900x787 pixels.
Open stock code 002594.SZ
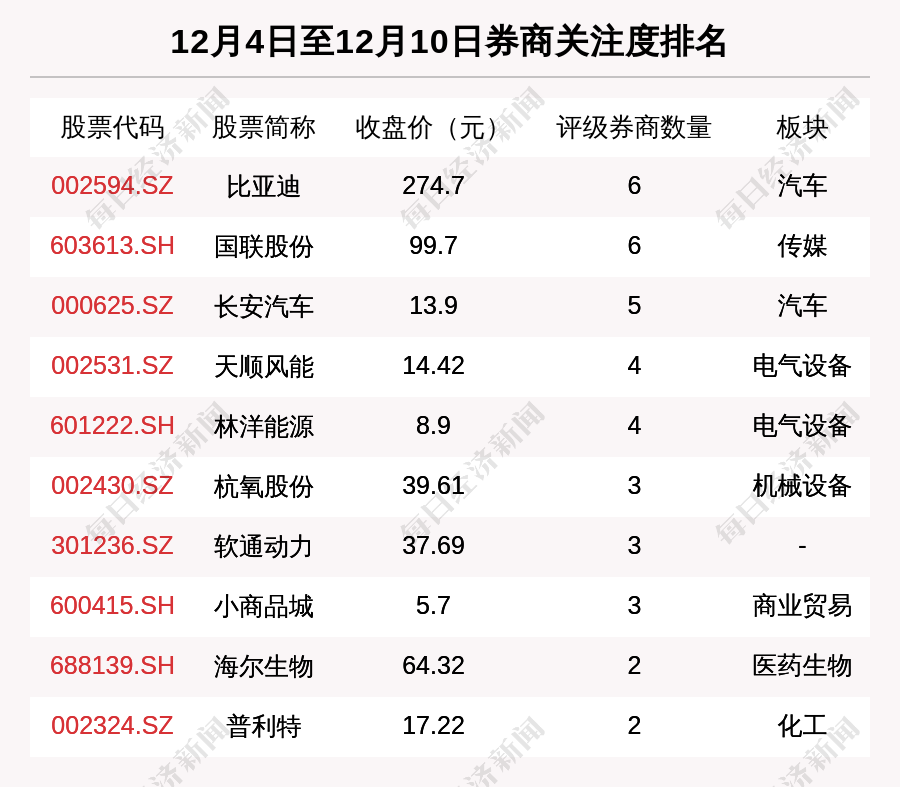pyautogui.click(x=112, y=186)
